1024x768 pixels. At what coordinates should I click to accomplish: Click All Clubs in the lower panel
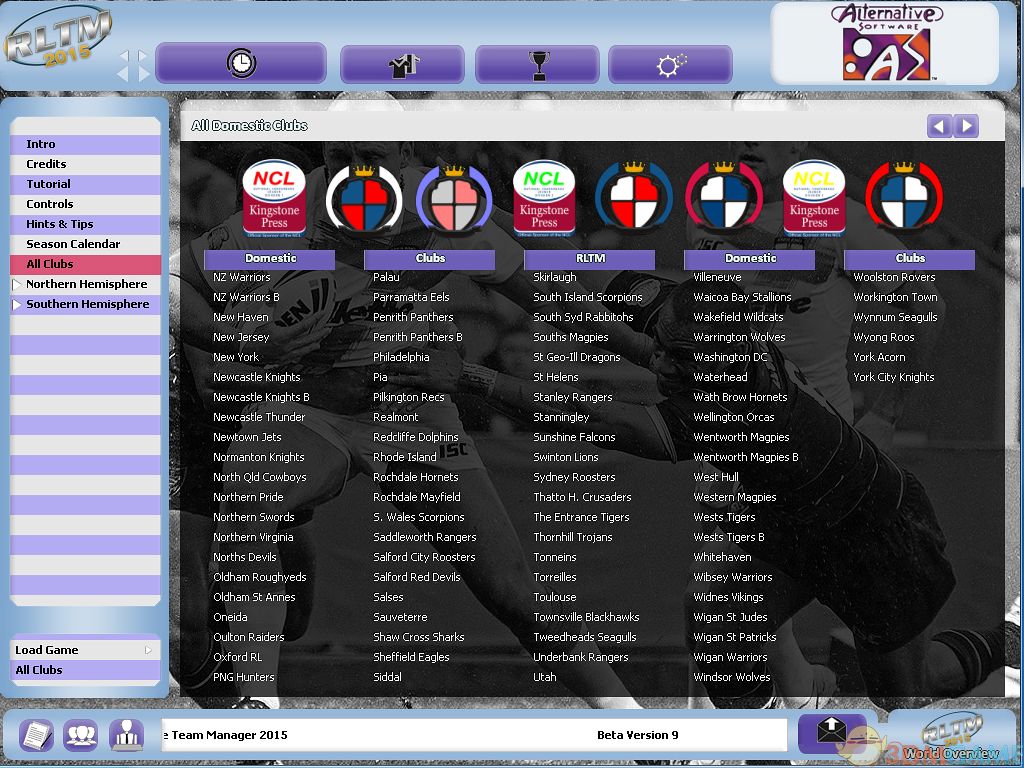tap(85, 670)
